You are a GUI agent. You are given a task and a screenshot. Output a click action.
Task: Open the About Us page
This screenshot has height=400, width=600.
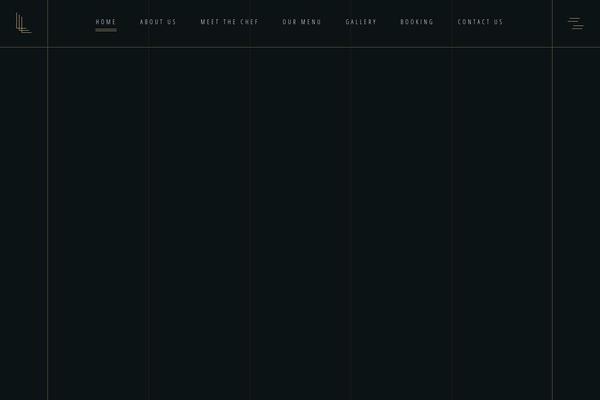158,22
